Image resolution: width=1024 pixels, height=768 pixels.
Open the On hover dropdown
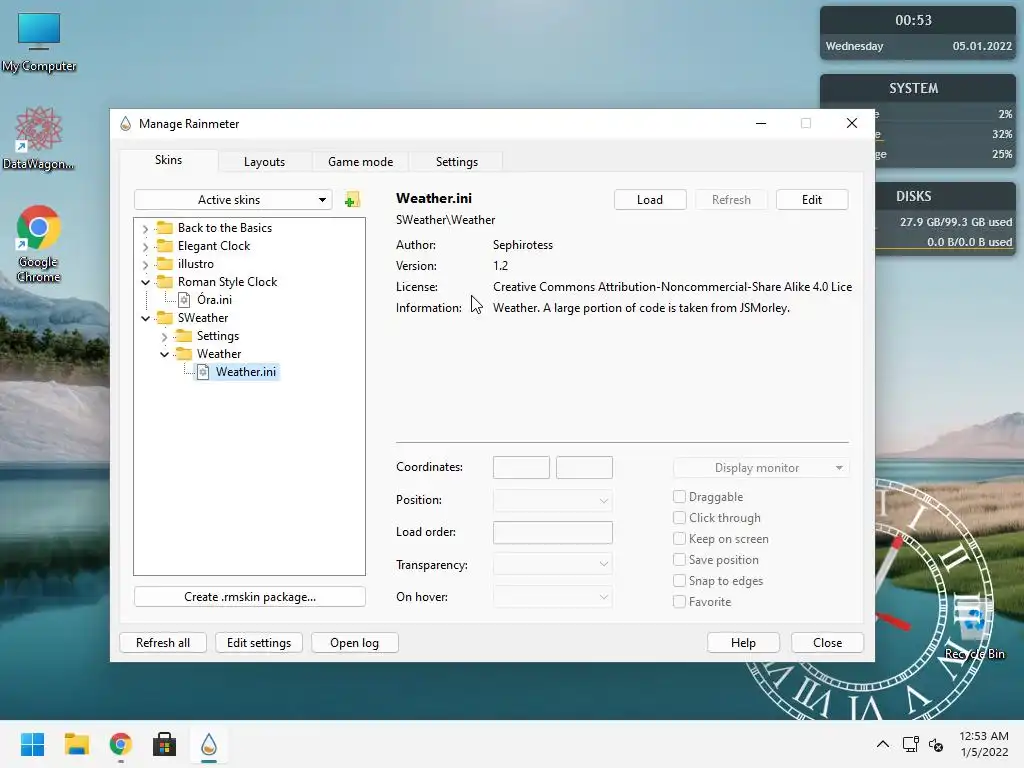point(552,597)
